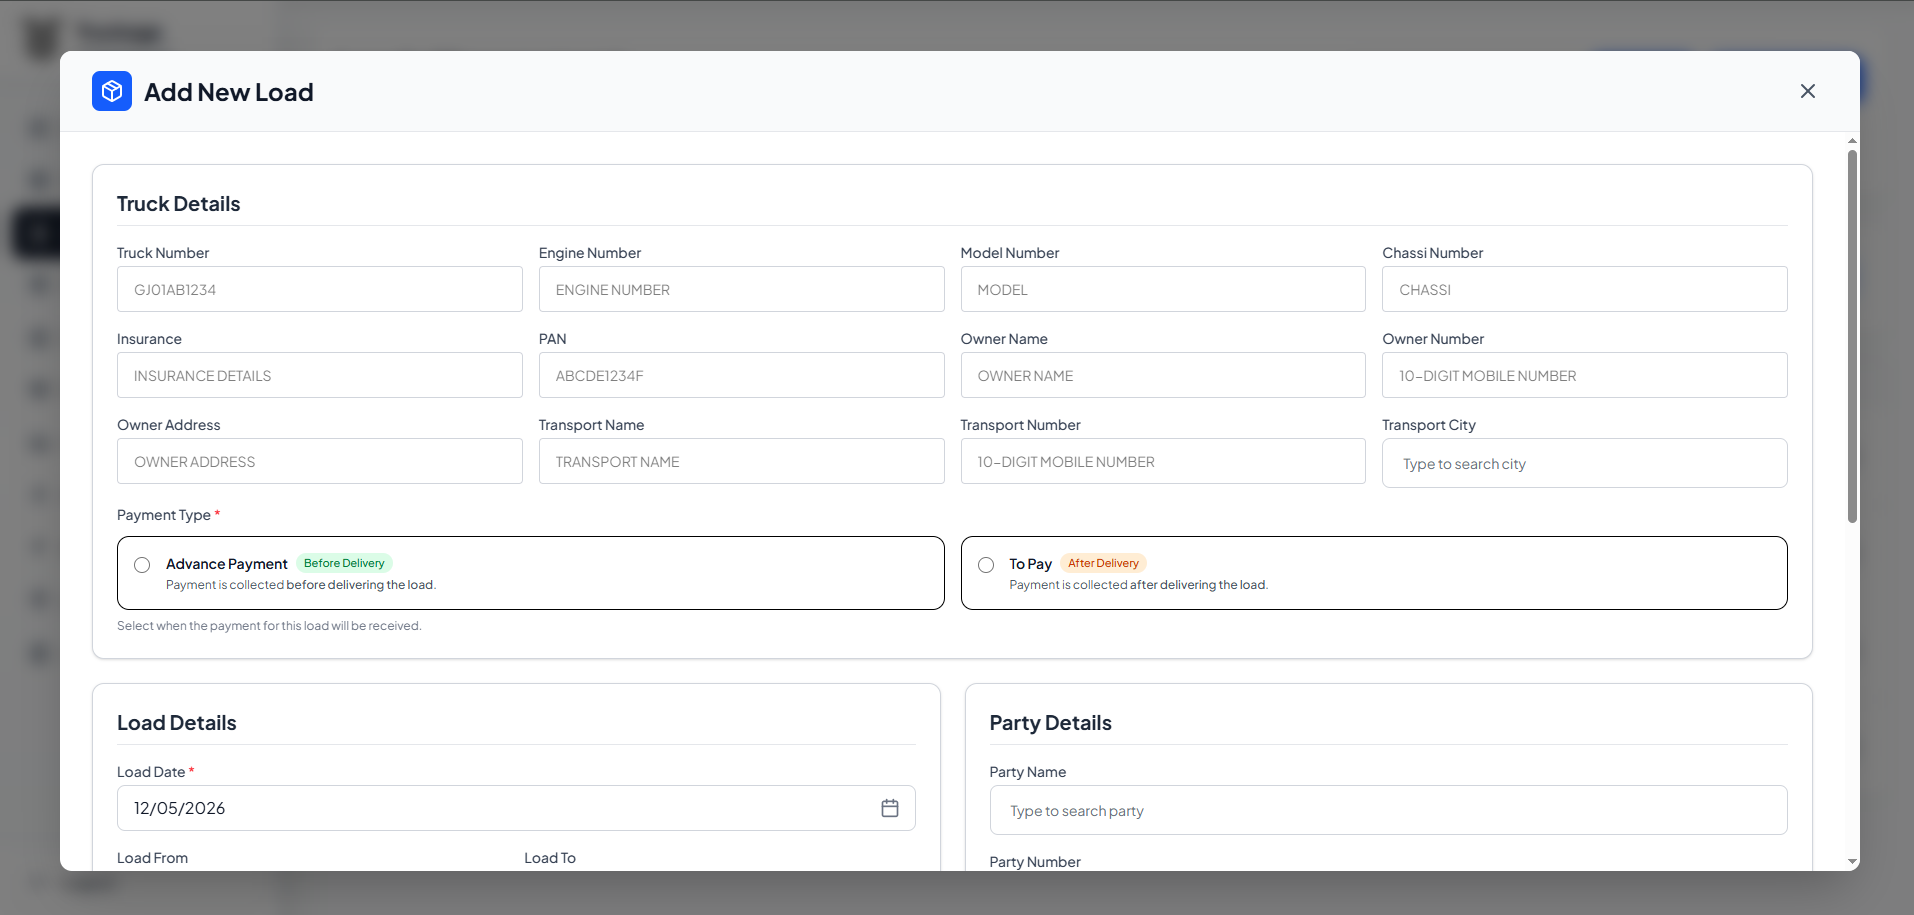Viewport: 1914px width, 915px height.
Task: Click the scrollbar up arrow
Action: 1852,141
